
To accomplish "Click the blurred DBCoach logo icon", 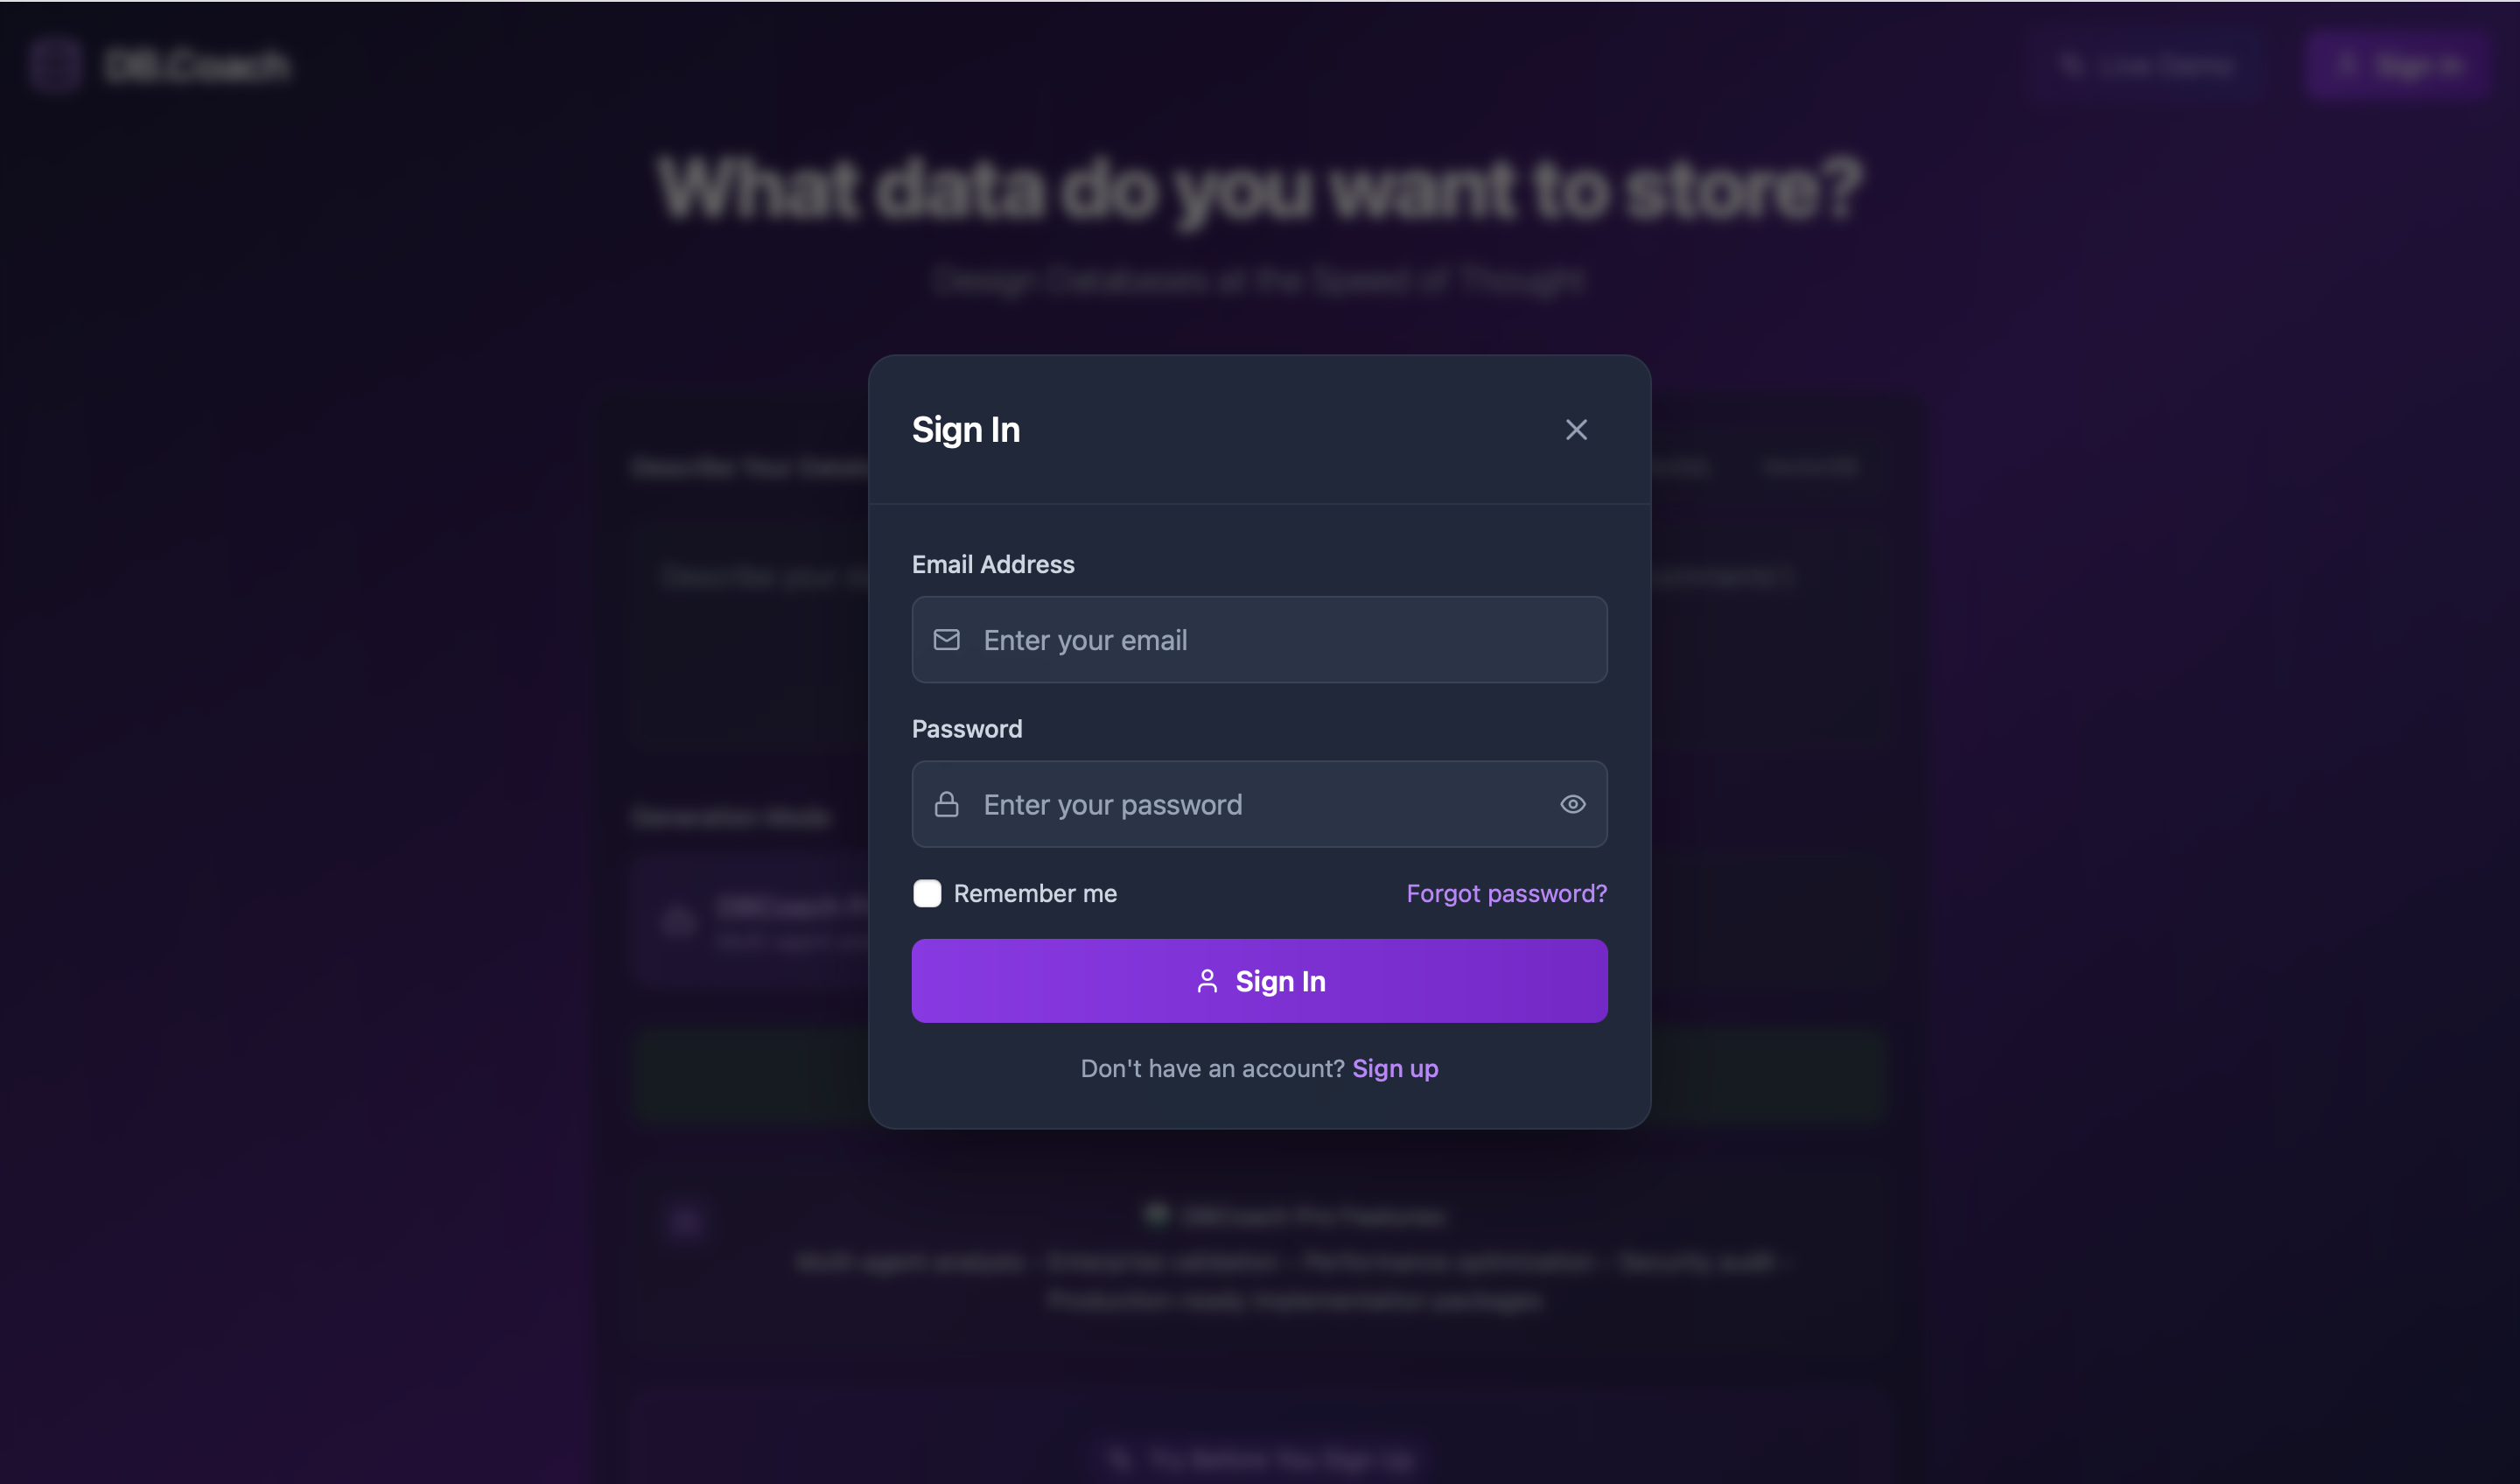I will pyautogui.click(x=54, y=66).
